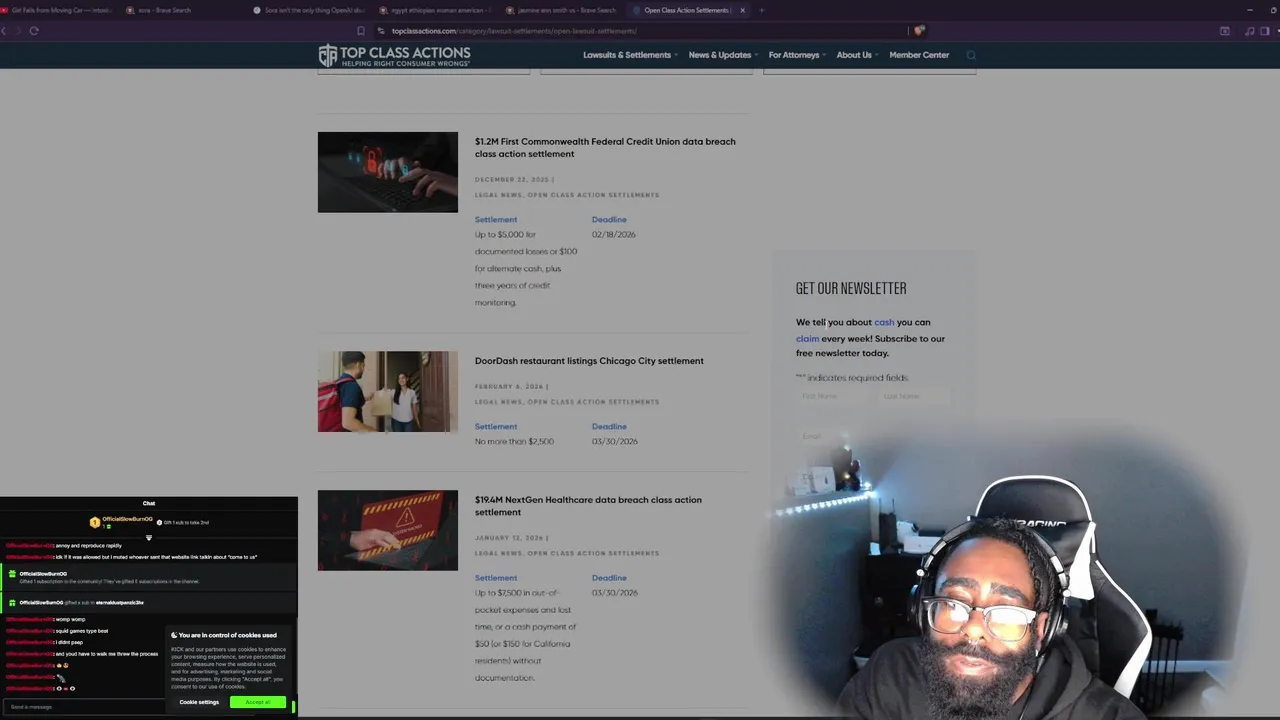1280x720 pixels.
Task: Click NextGen Healthcare warning thumbnail image
Action: (388, 530)
